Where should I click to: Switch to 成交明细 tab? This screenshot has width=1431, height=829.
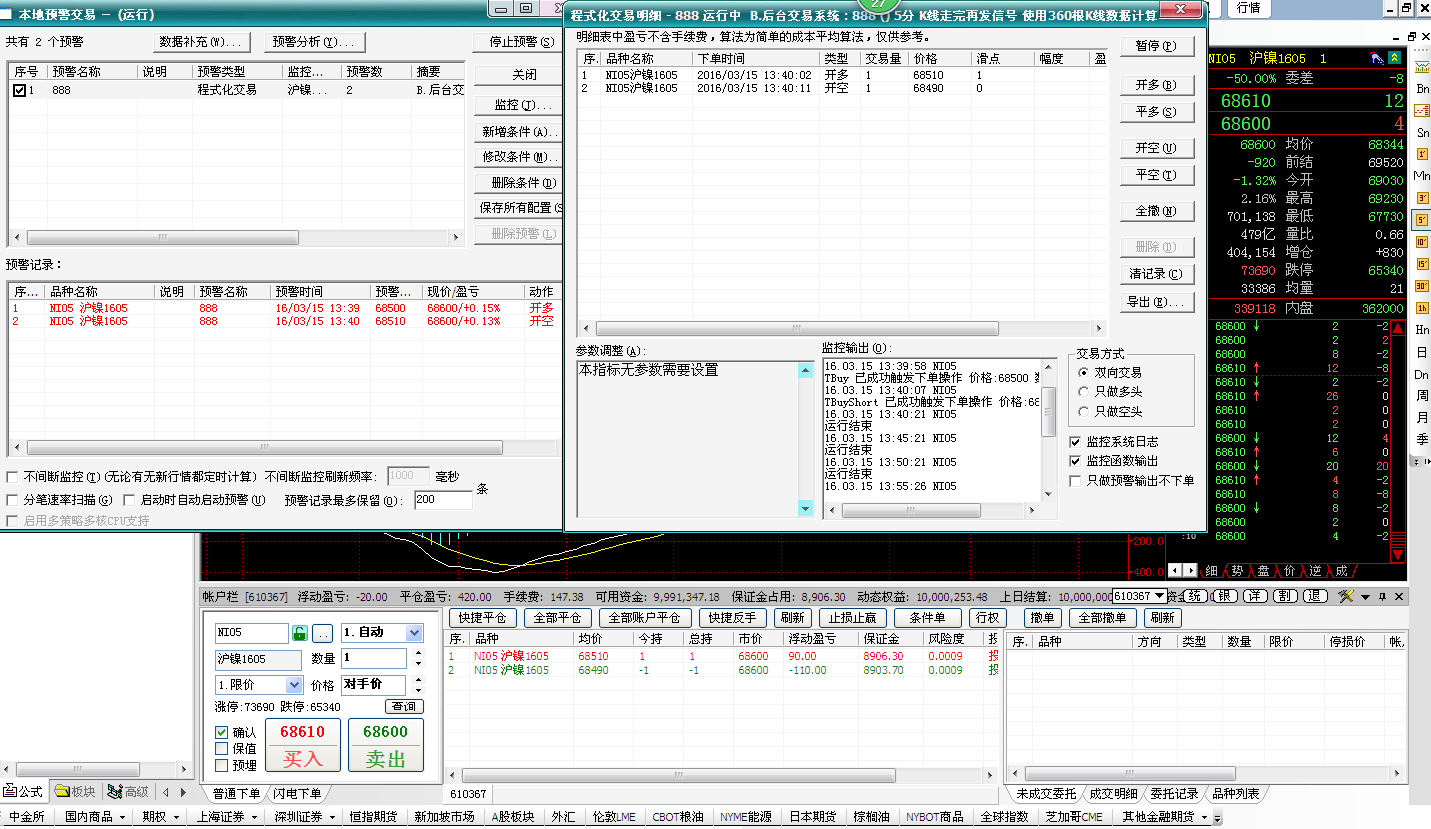pyautogui.click(x=1113, y=793)
